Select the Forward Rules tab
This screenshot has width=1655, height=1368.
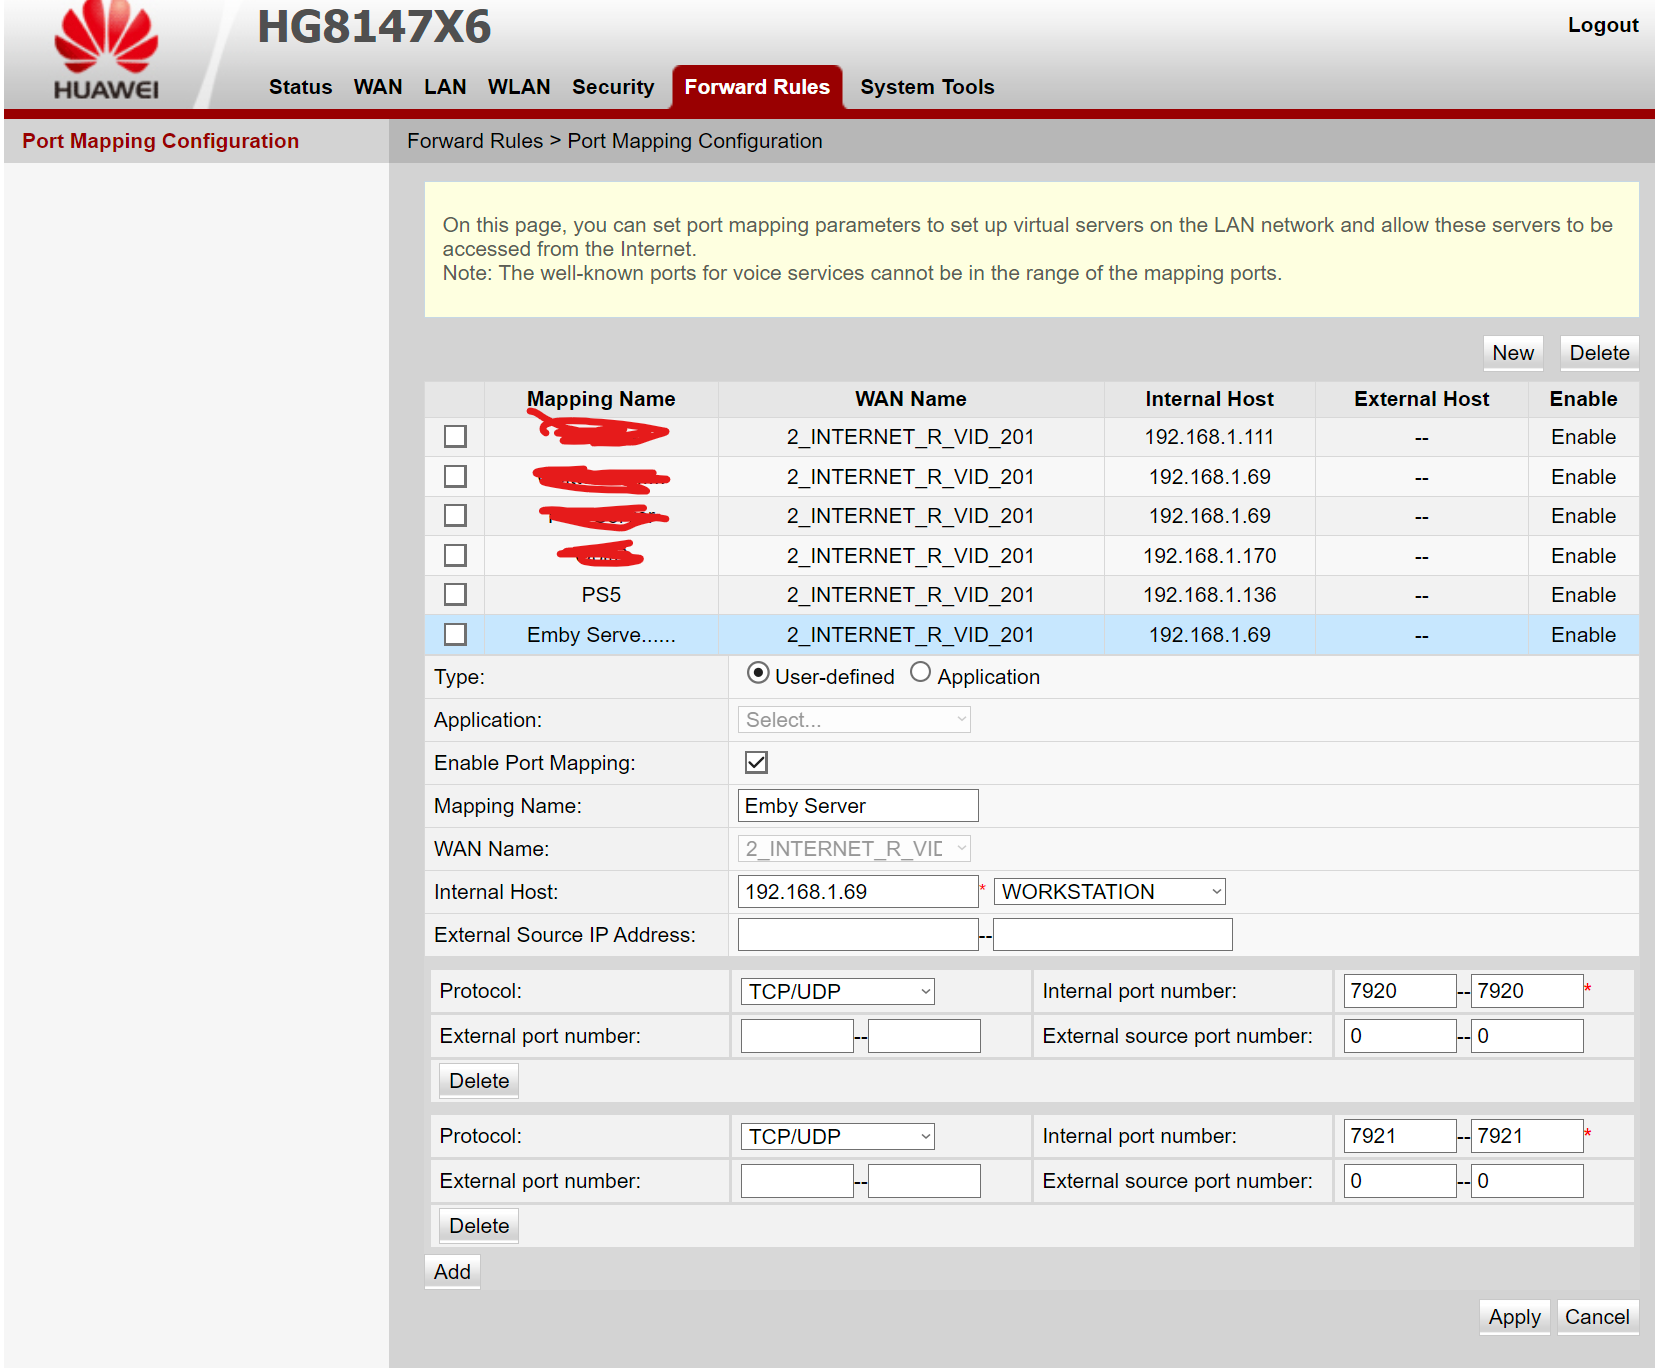coord(757,87)
